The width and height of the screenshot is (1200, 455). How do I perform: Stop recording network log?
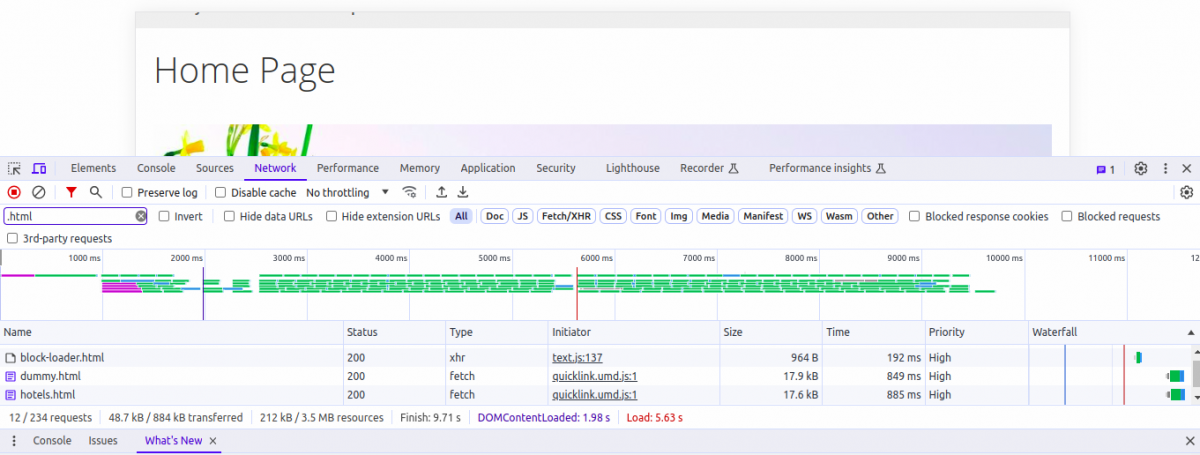(x=14, y=192)
